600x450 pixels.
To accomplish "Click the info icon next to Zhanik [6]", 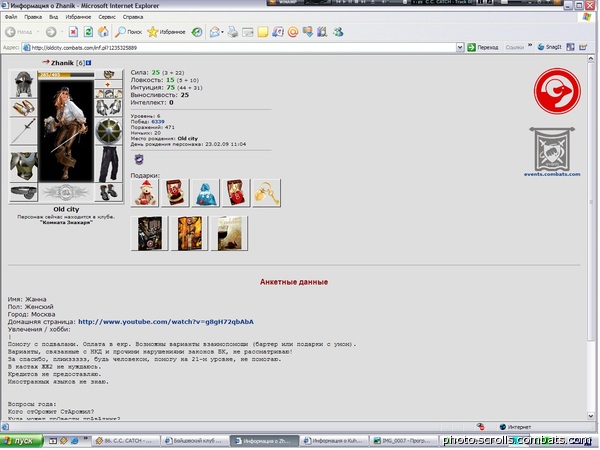I will 89,62.
